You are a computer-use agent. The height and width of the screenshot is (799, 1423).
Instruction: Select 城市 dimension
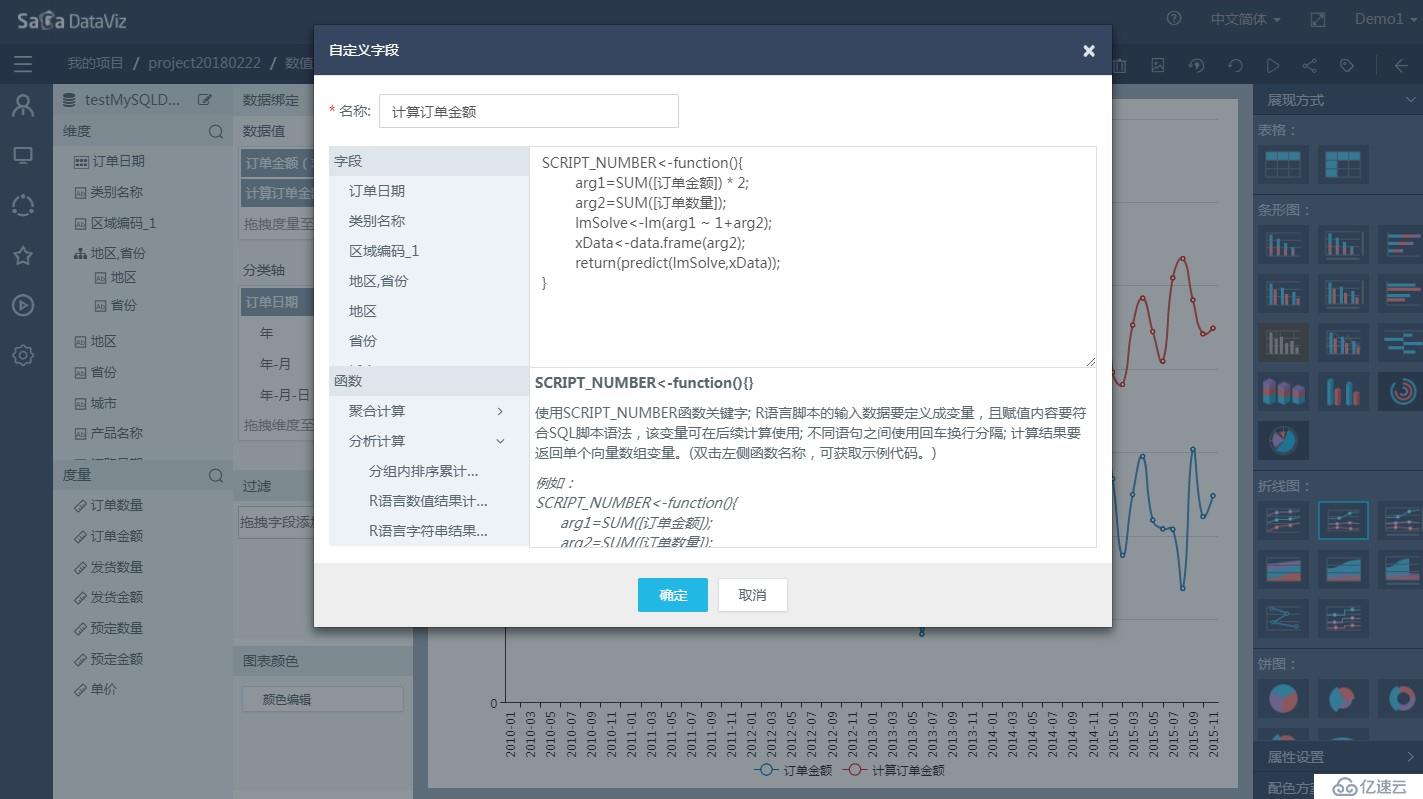tap(104, 403)
